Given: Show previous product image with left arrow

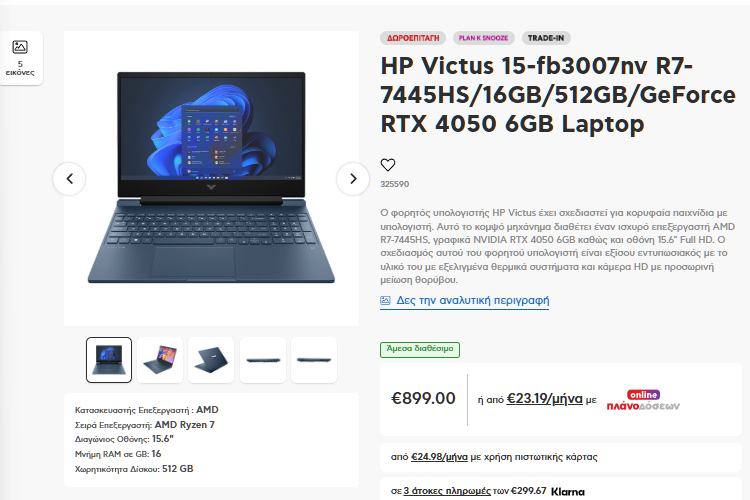Looking at the screenshot, I should tap(69, 179).
